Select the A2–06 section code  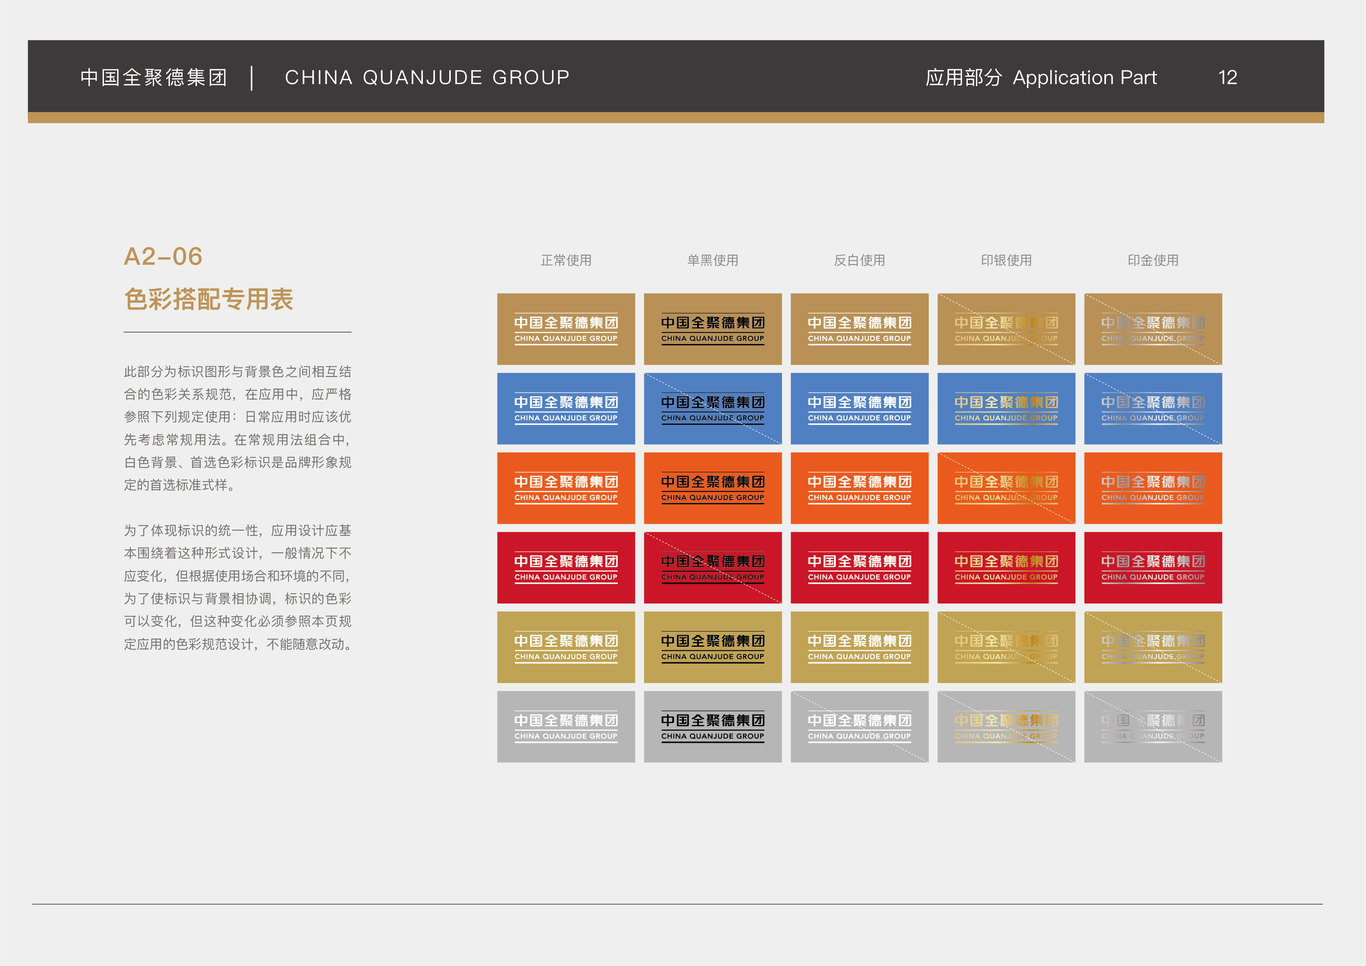pos(163,257)
